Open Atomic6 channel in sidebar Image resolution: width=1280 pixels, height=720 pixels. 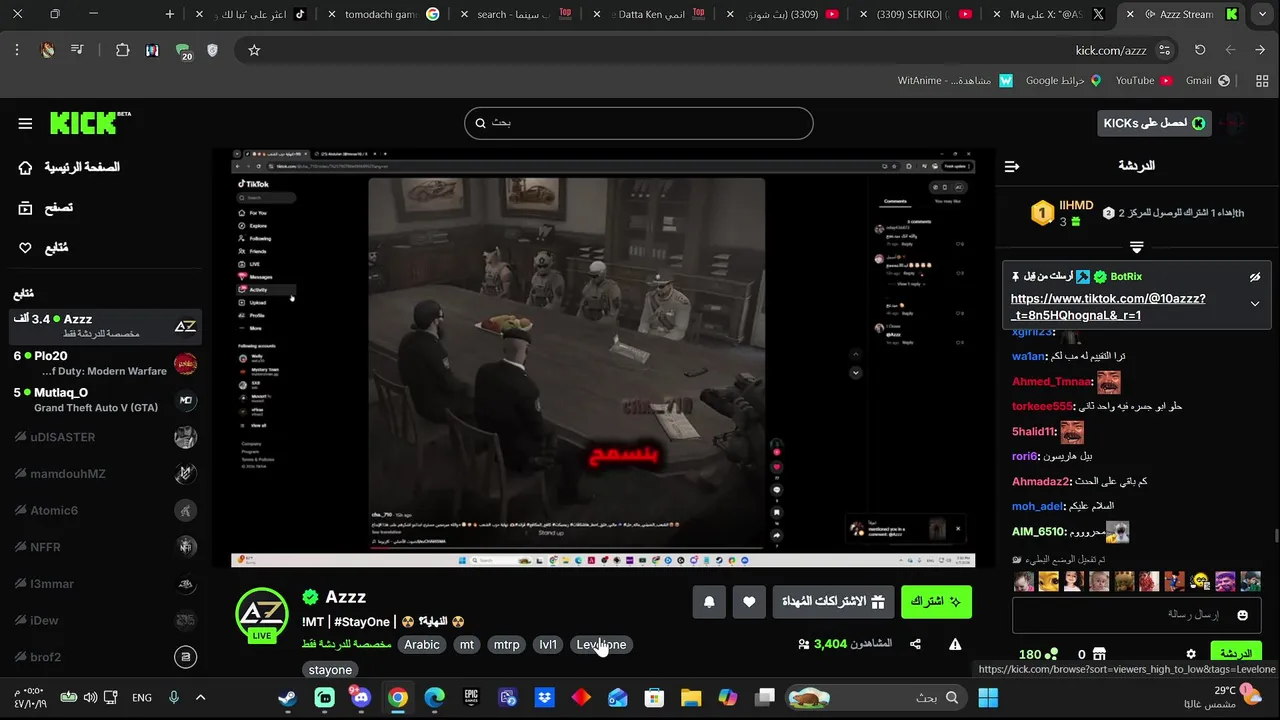pos(105,511)
